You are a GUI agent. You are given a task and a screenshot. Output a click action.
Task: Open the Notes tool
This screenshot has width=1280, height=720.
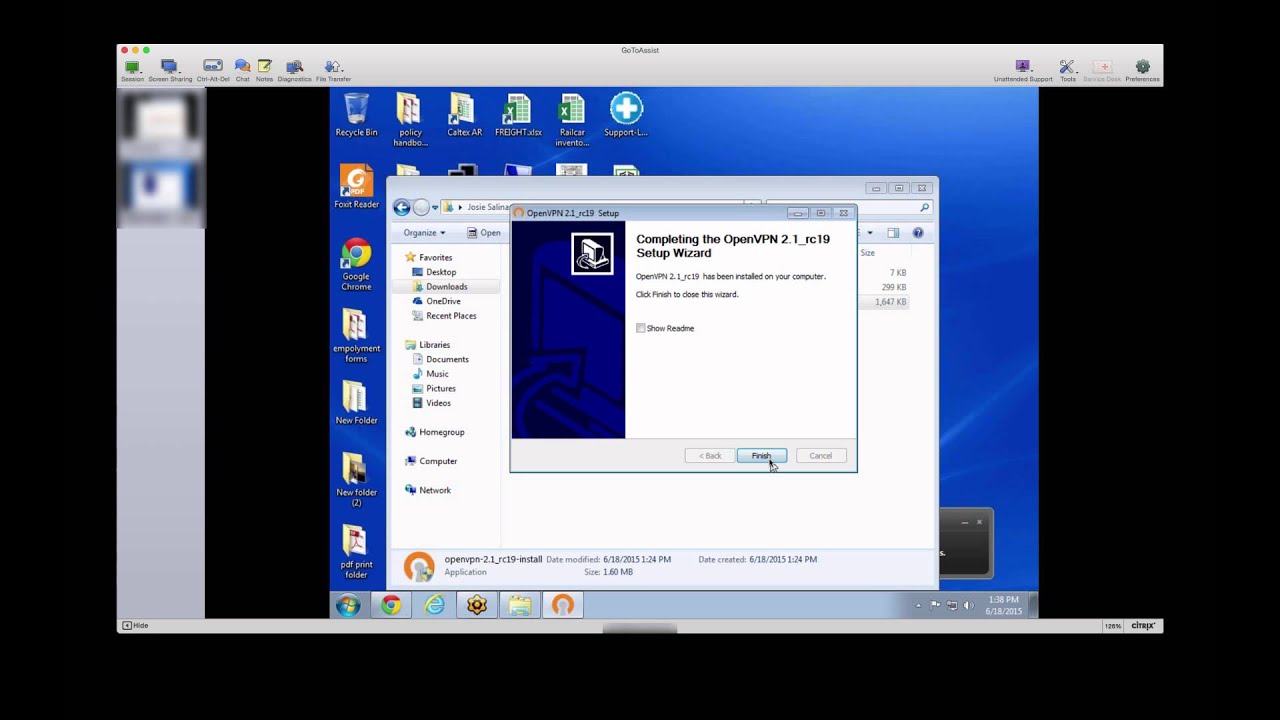[264, 70]
